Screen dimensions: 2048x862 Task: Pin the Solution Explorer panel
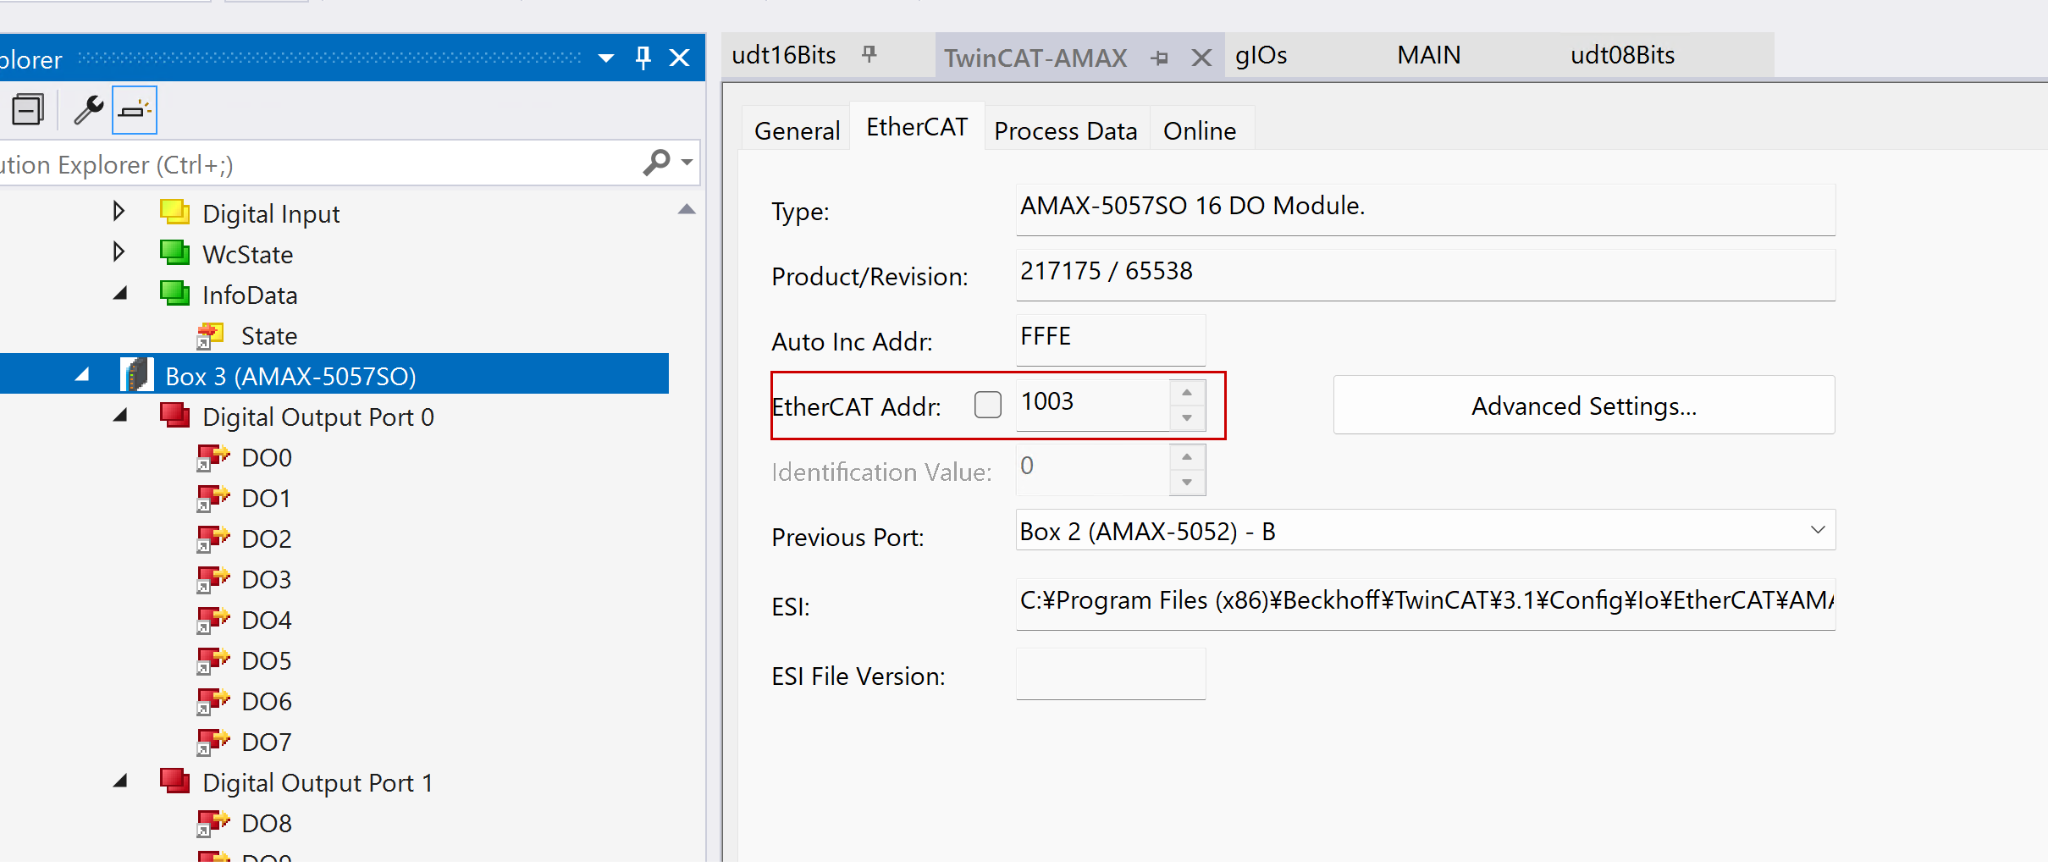(x=643, y=58)
